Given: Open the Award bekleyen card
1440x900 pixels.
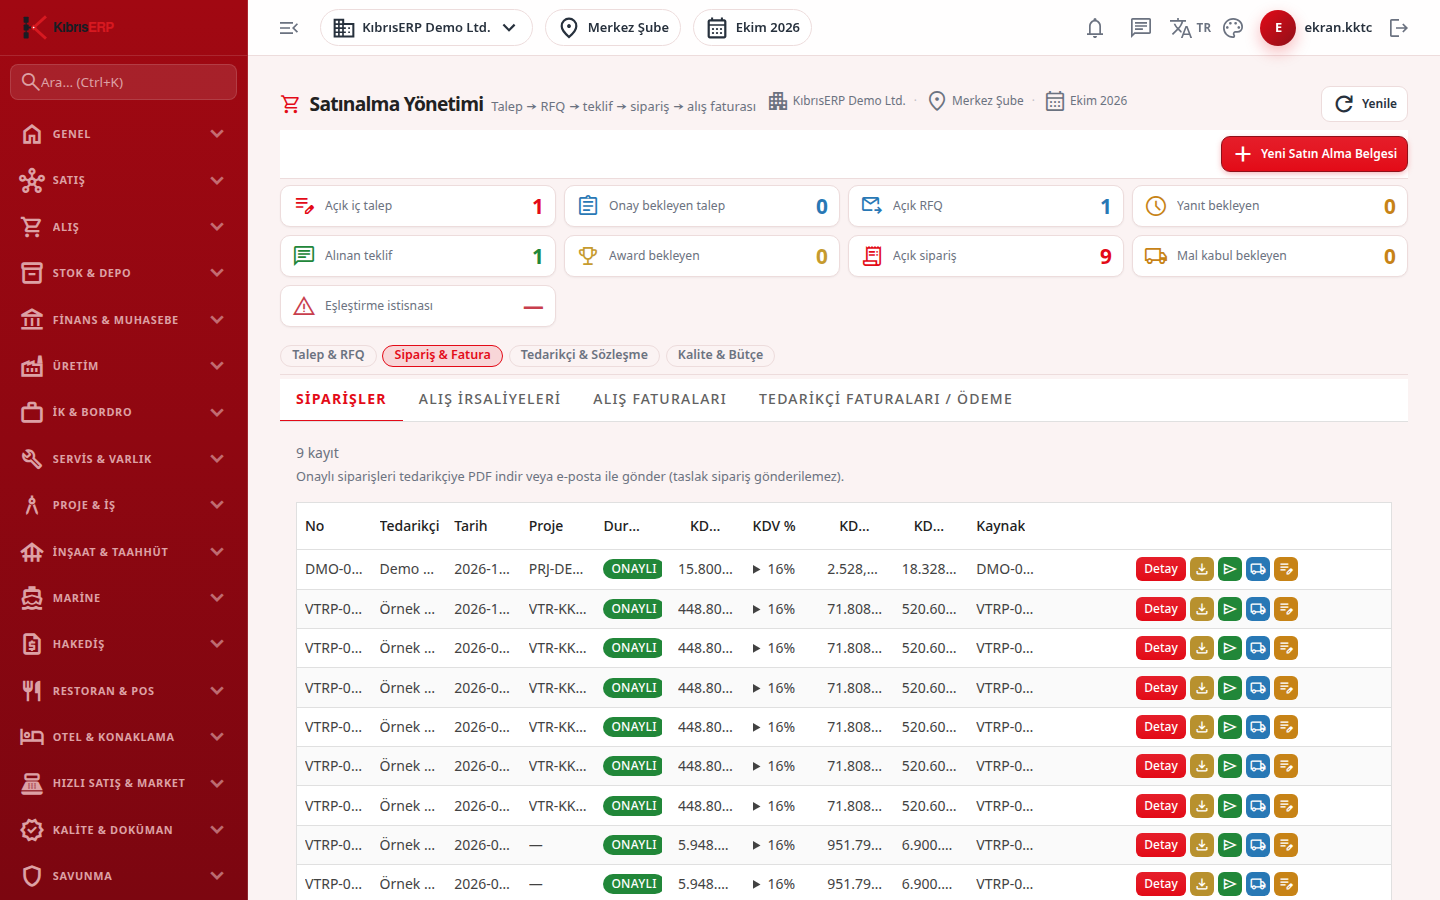Looking at the screenshot, I should (x=702, y=256).
